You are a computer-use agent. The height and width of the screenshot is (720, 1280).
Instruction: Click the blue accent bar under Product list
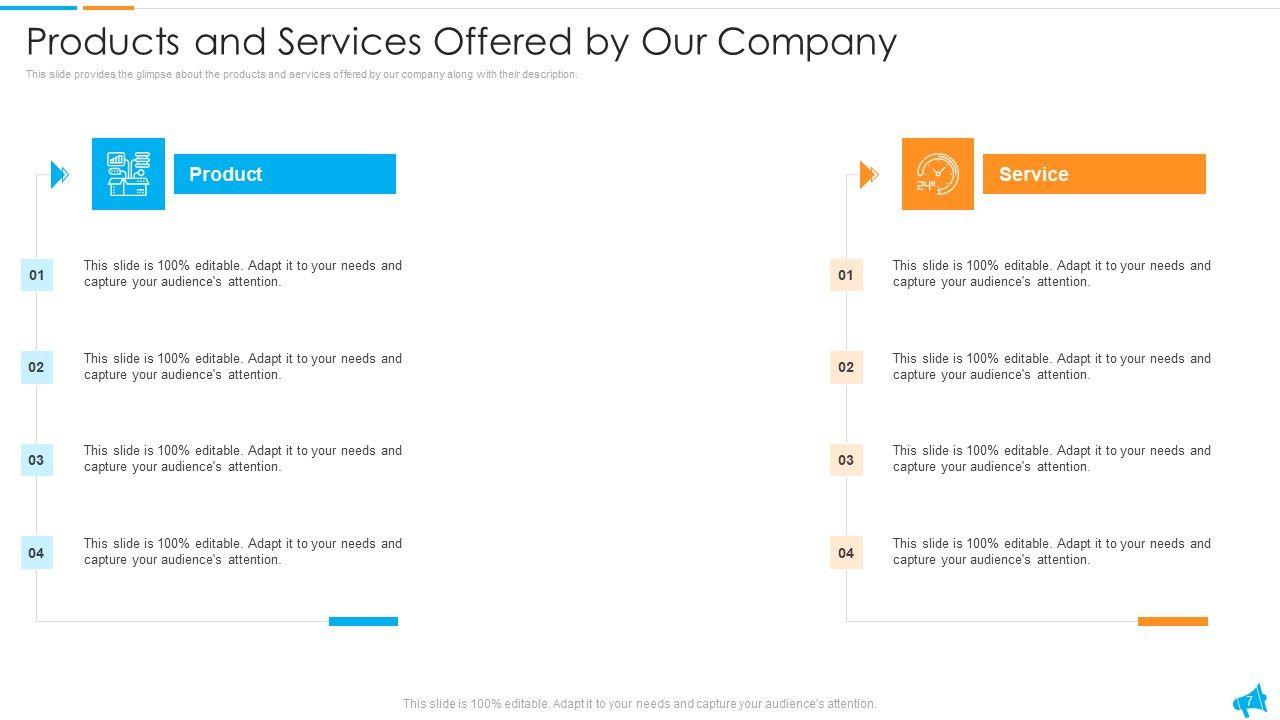pyautogui.click(x=363, y=621)
